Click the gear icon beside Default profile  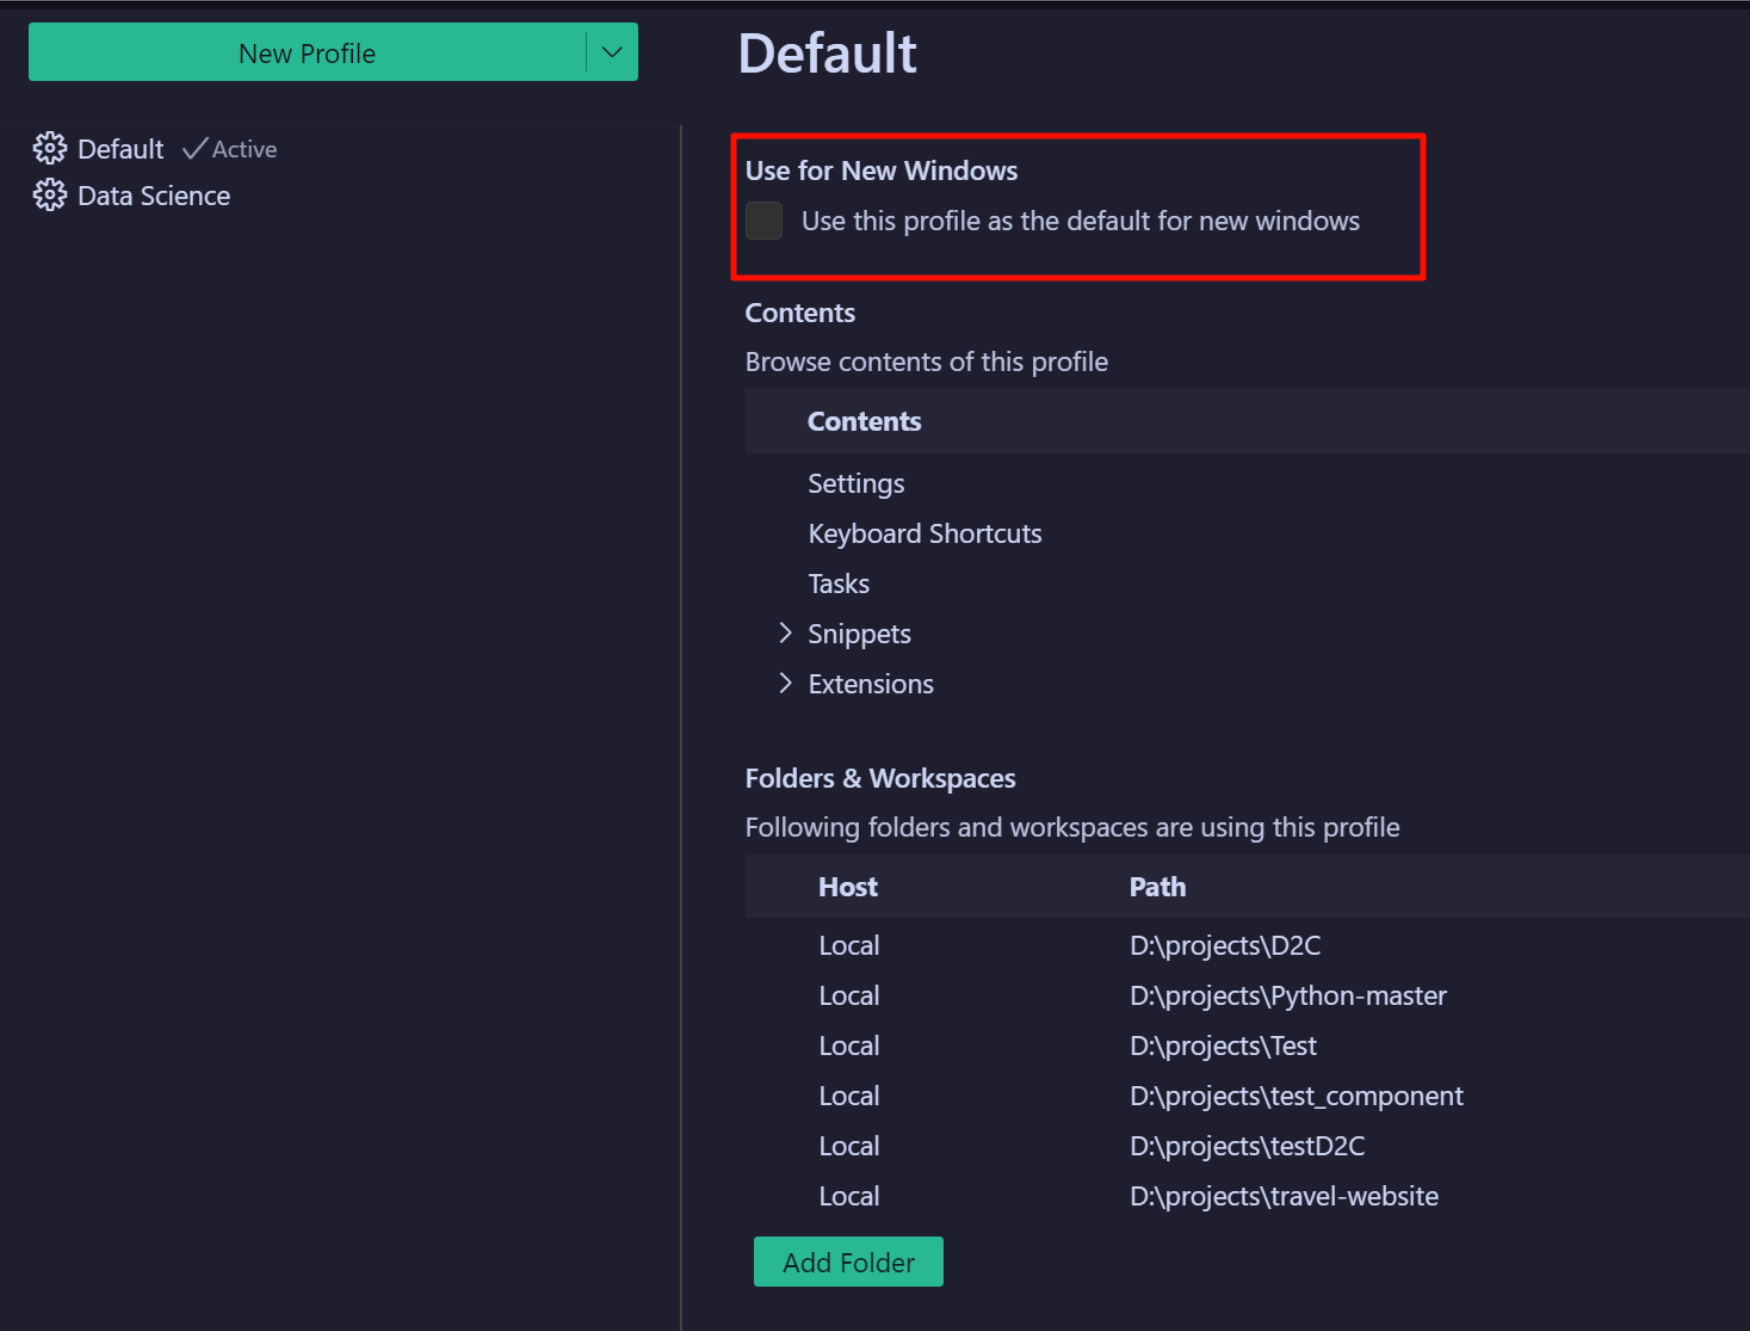(49, 148)
